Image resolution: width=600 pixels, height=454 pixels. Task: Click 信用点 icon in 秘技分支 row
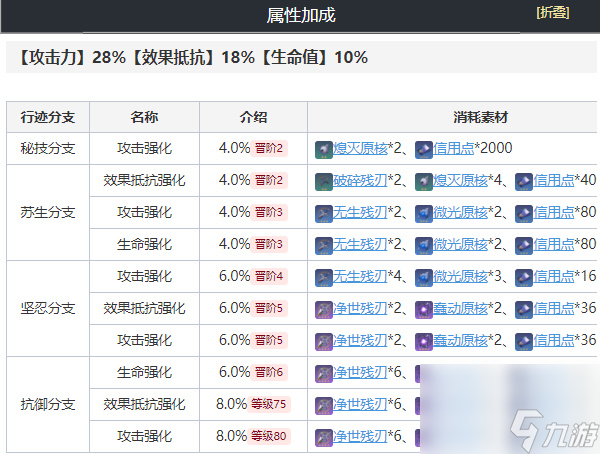424,150
